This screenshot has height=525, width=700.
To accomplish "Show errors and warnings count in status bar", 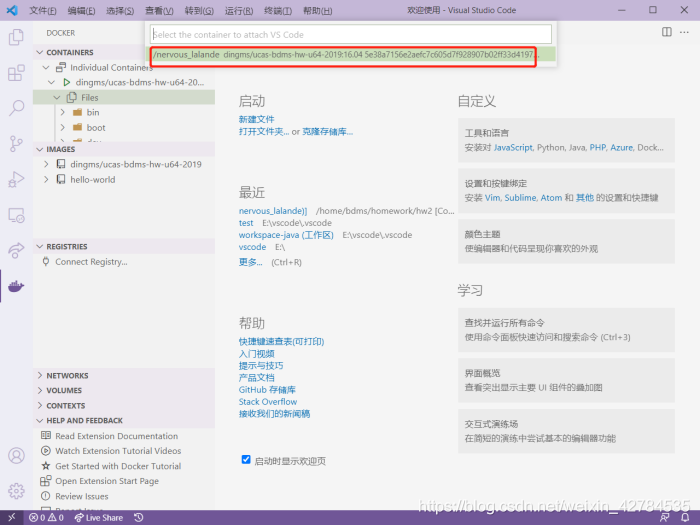I will [46, 517].
